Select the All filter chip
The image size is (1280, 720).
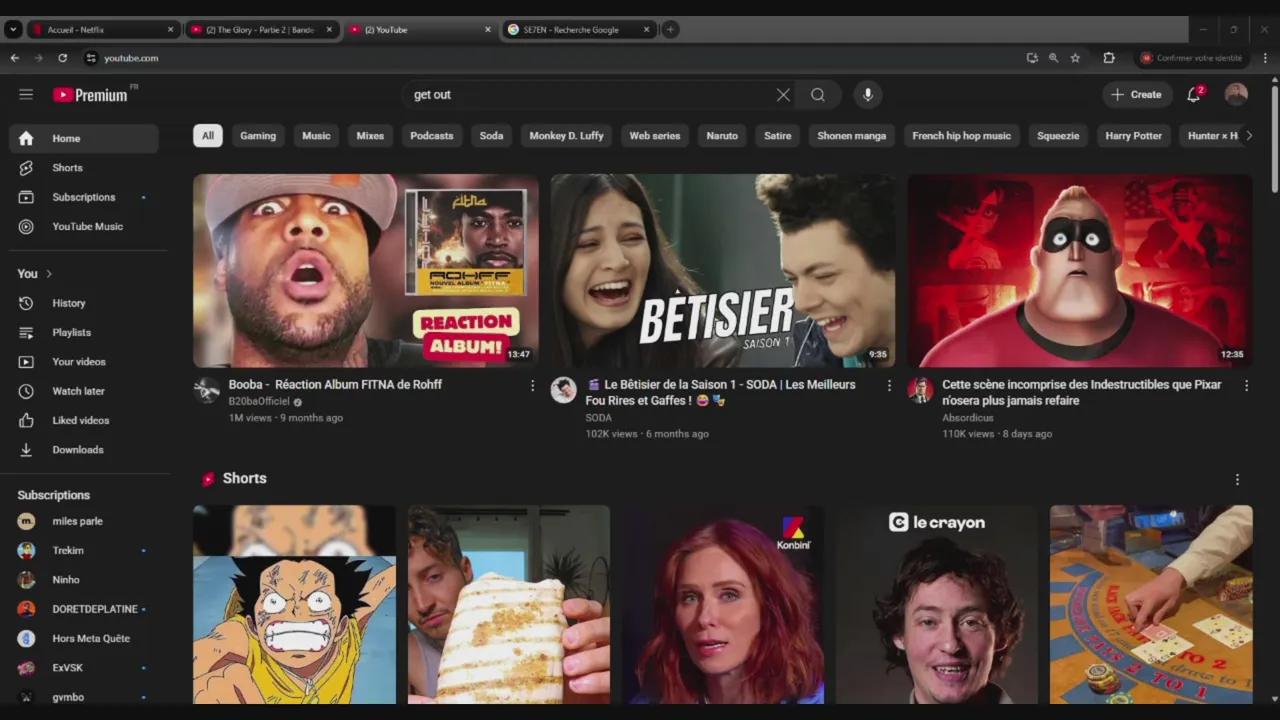click(208, 136)
